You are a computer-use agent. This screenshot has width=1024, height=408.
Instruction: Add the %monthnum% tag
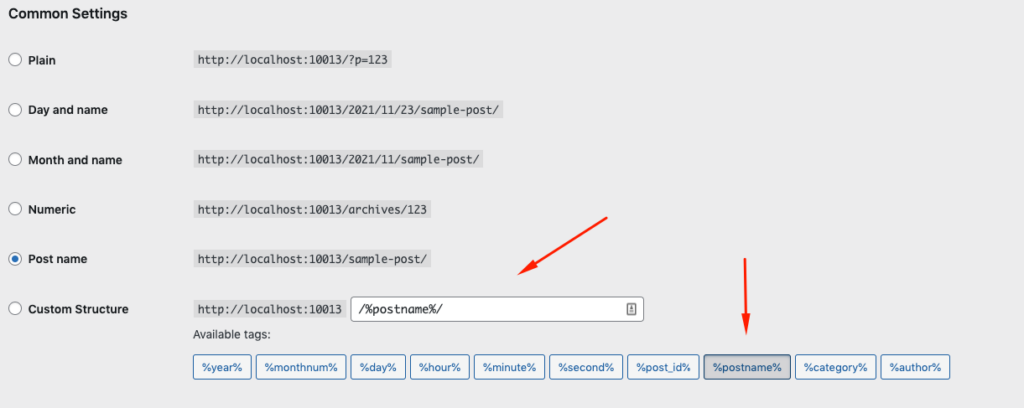point(300,367)
